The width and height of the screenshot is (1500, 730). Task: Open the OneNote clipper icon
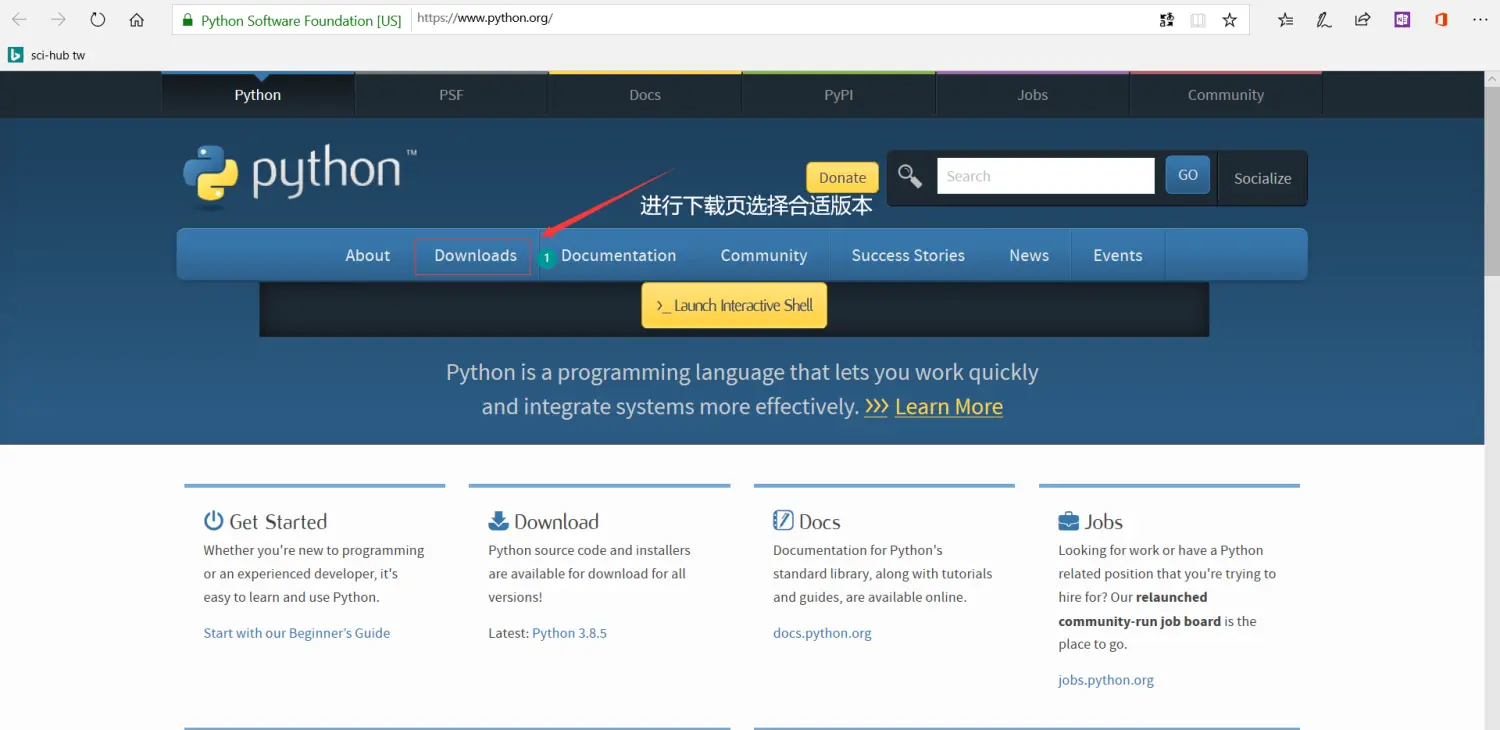[x=1402, y=20]
